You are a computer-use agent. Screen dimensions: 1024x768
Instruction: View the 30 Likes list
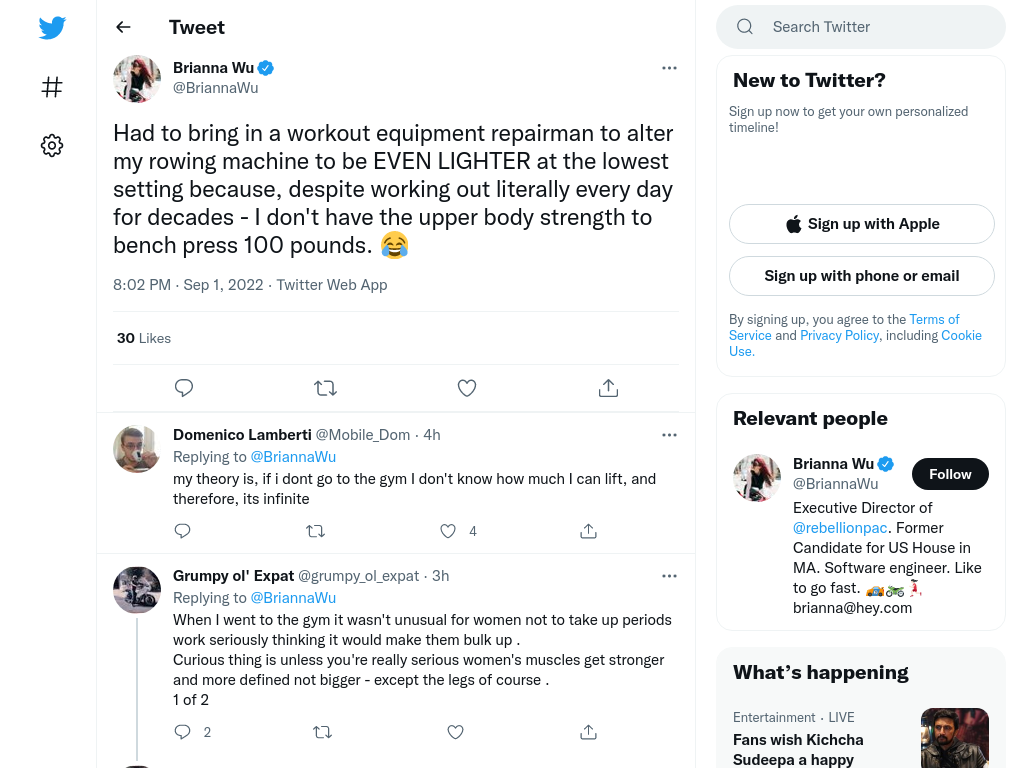(x=144, y=338)
